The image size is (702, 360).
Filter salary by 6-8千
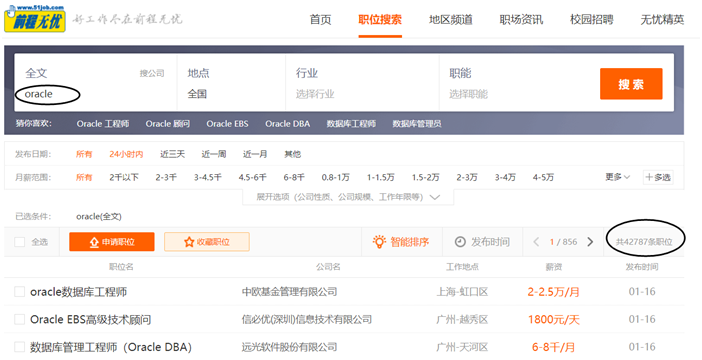294,177
